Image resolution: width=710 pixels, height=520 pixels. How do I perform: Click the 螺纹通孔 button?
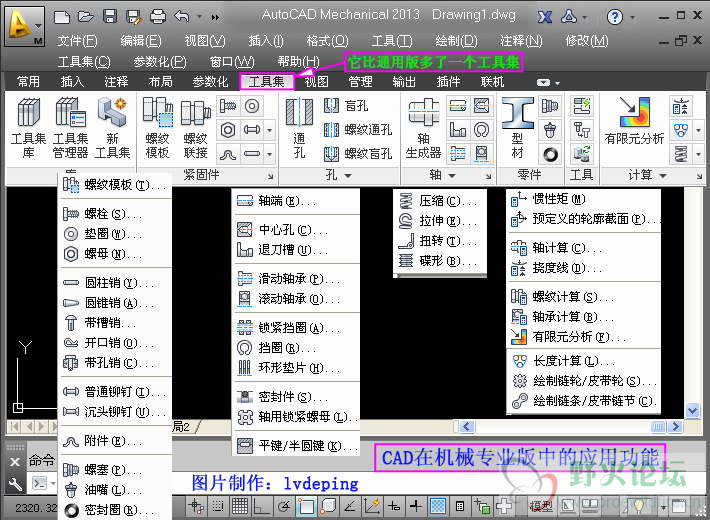(x=358, y=130)
